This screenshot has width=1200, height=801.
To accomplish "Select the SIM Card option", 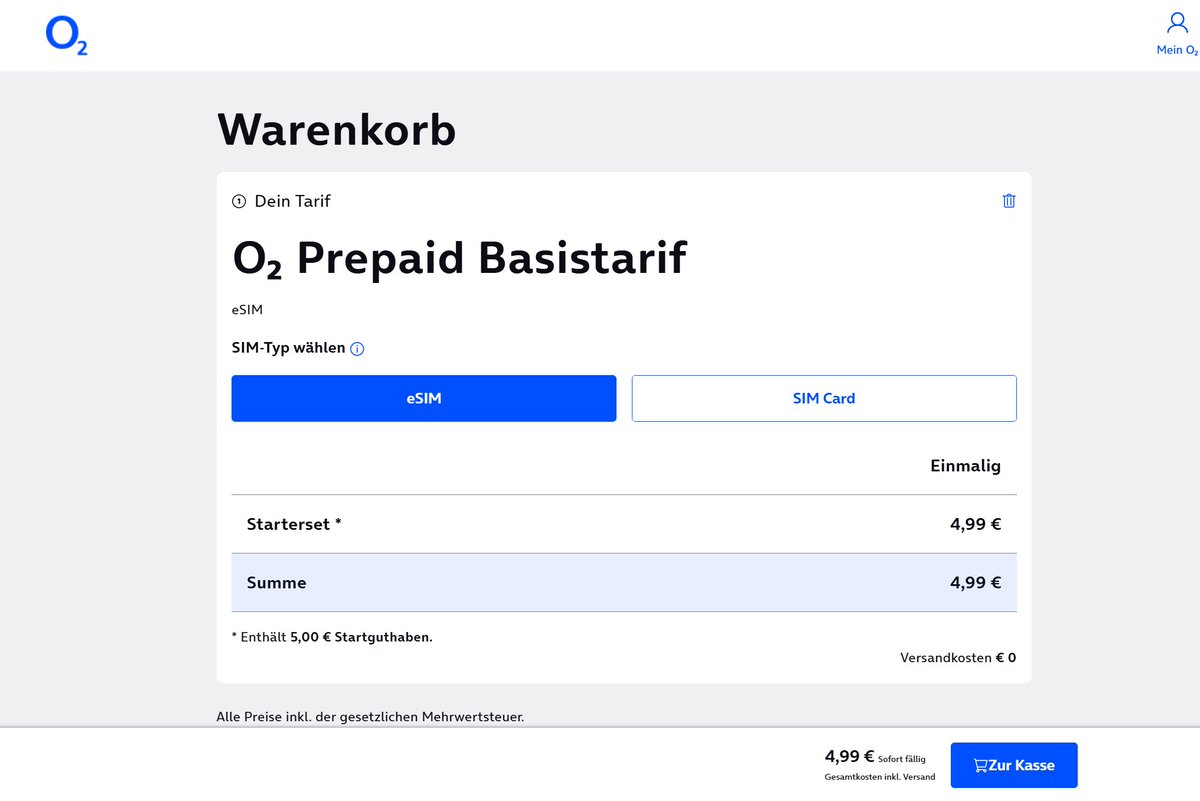I will (824, 398).
